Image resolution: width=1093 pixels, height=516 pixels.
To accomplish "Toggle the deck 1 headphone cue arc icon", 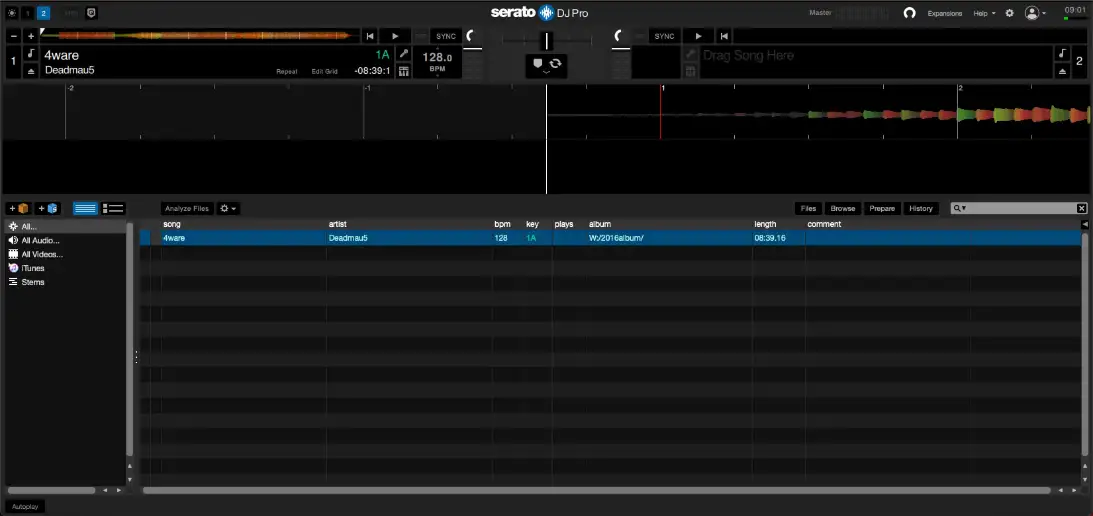I will (472, 36).
